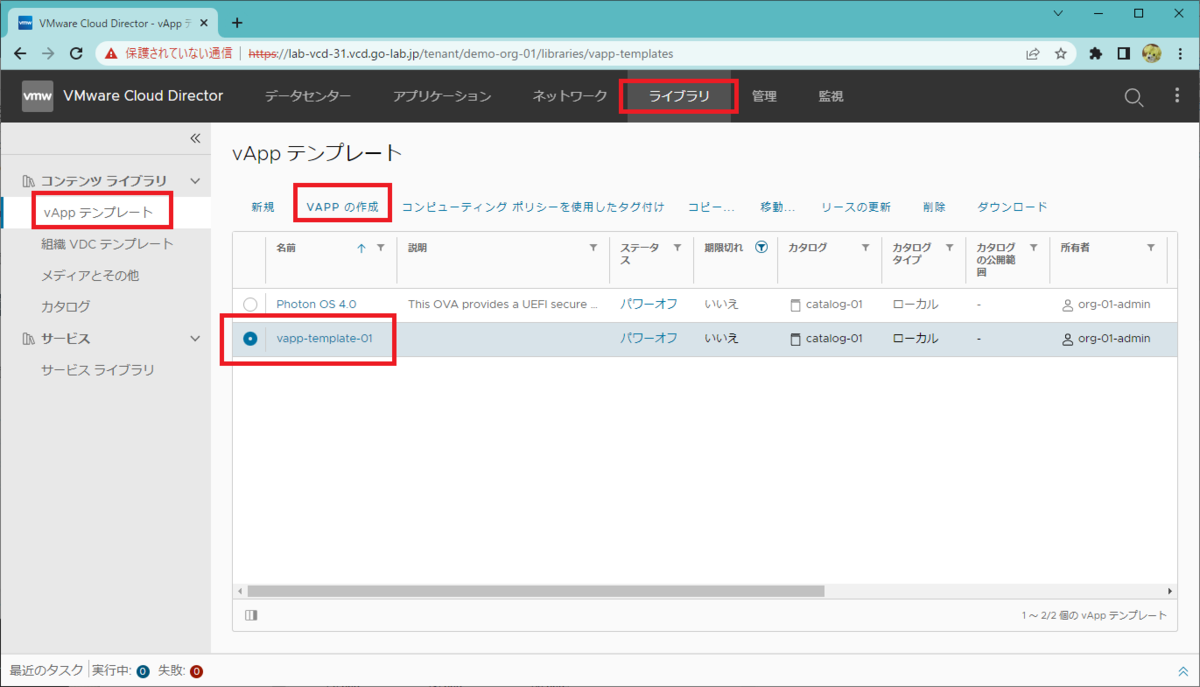The width and height of the screenshot is (1200, 687).
Task: Open データセンター menu
Action: (x=308, y=96)
